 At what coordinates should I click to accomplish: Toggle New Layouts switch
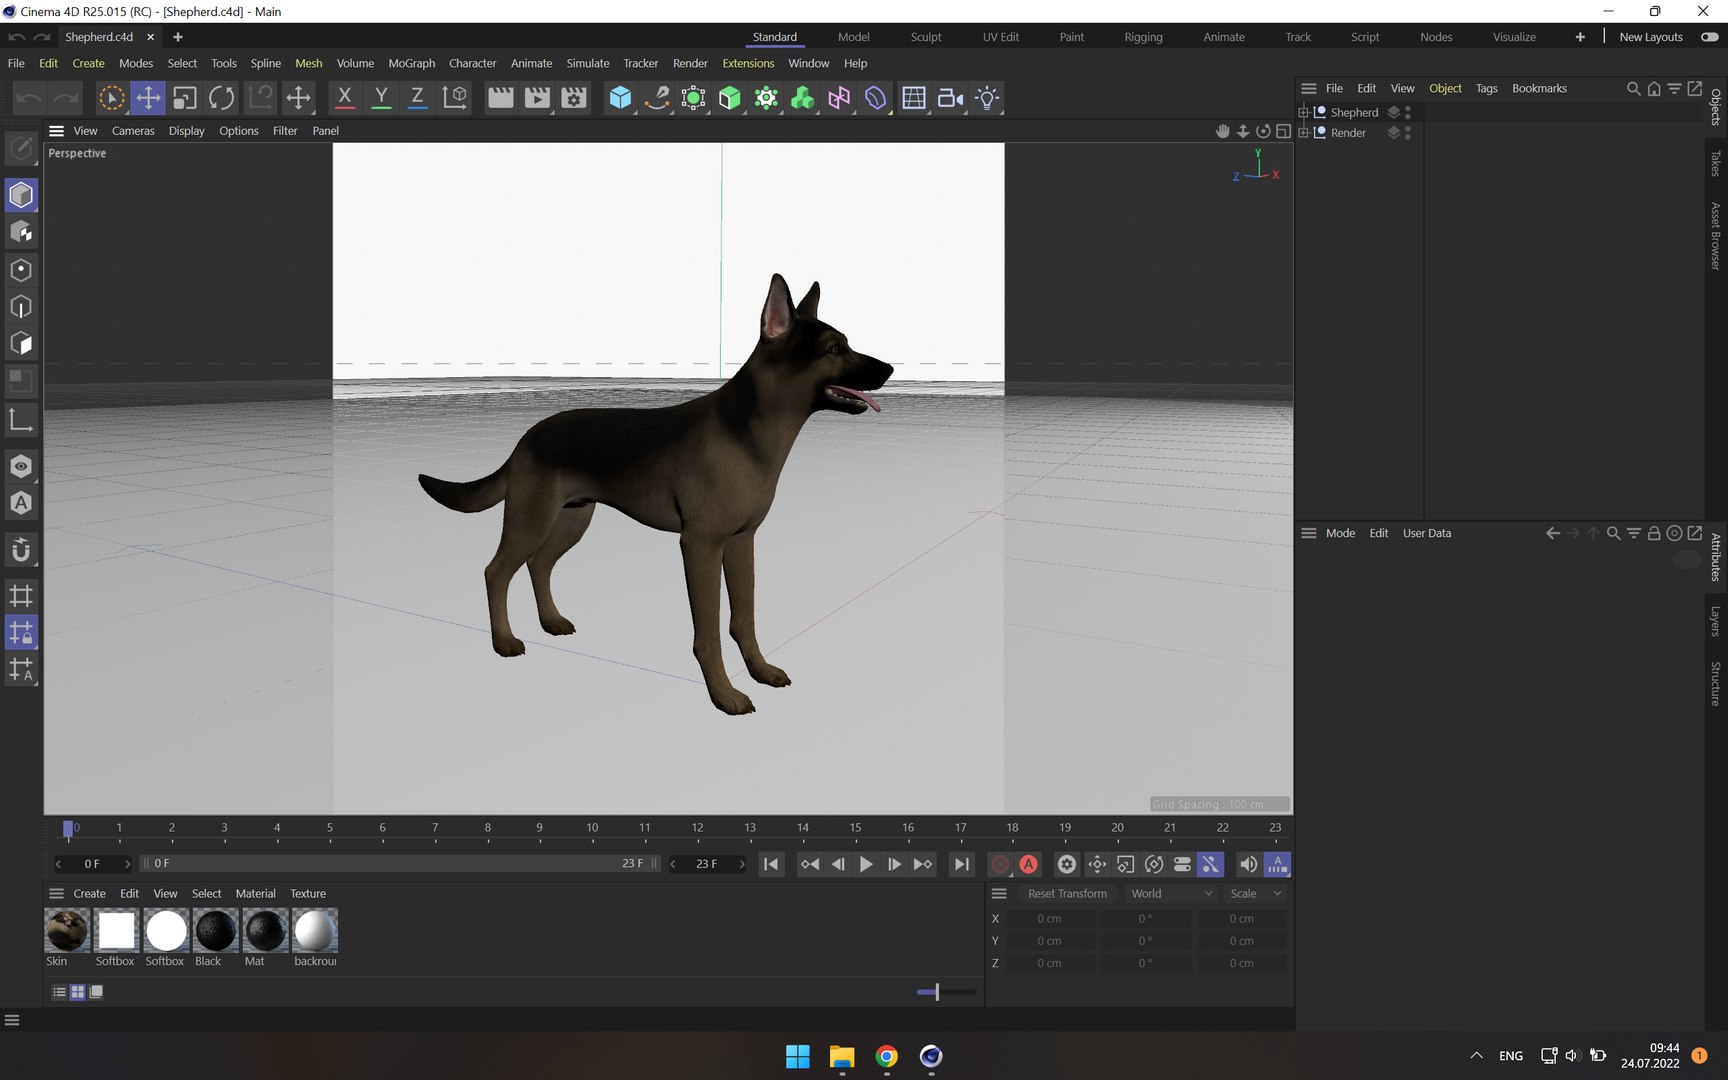click(x=1710, y=37)
